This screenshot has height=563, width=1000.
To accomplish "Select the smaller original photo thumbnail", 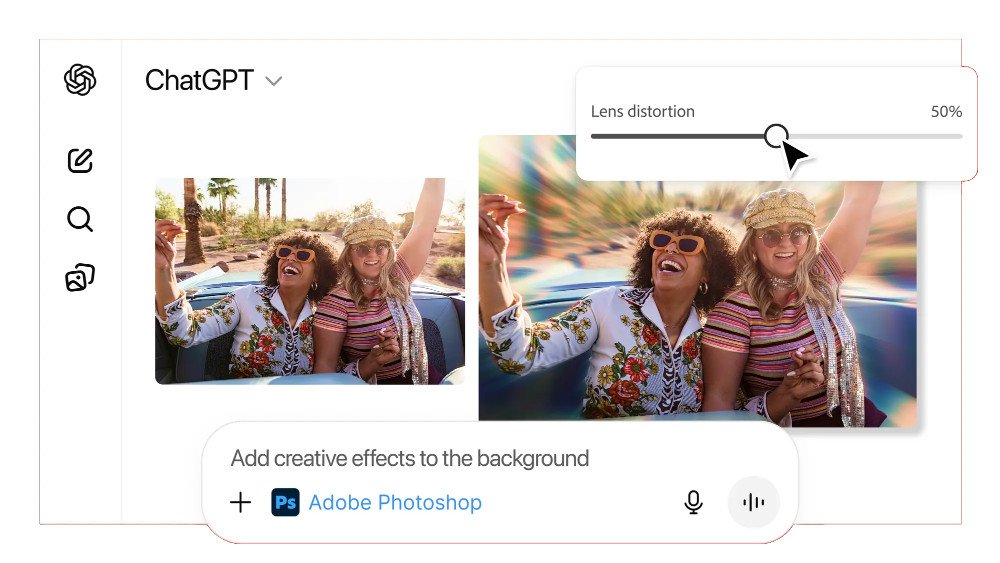I will (309, 281).
